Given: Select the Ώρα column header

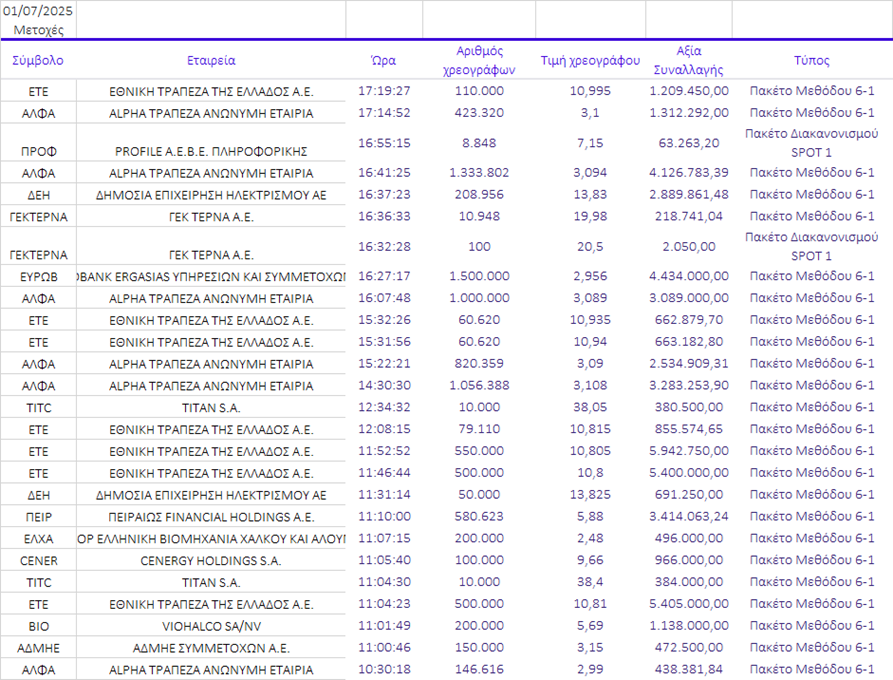Looking at the screenshot, I should click(384, 60).
